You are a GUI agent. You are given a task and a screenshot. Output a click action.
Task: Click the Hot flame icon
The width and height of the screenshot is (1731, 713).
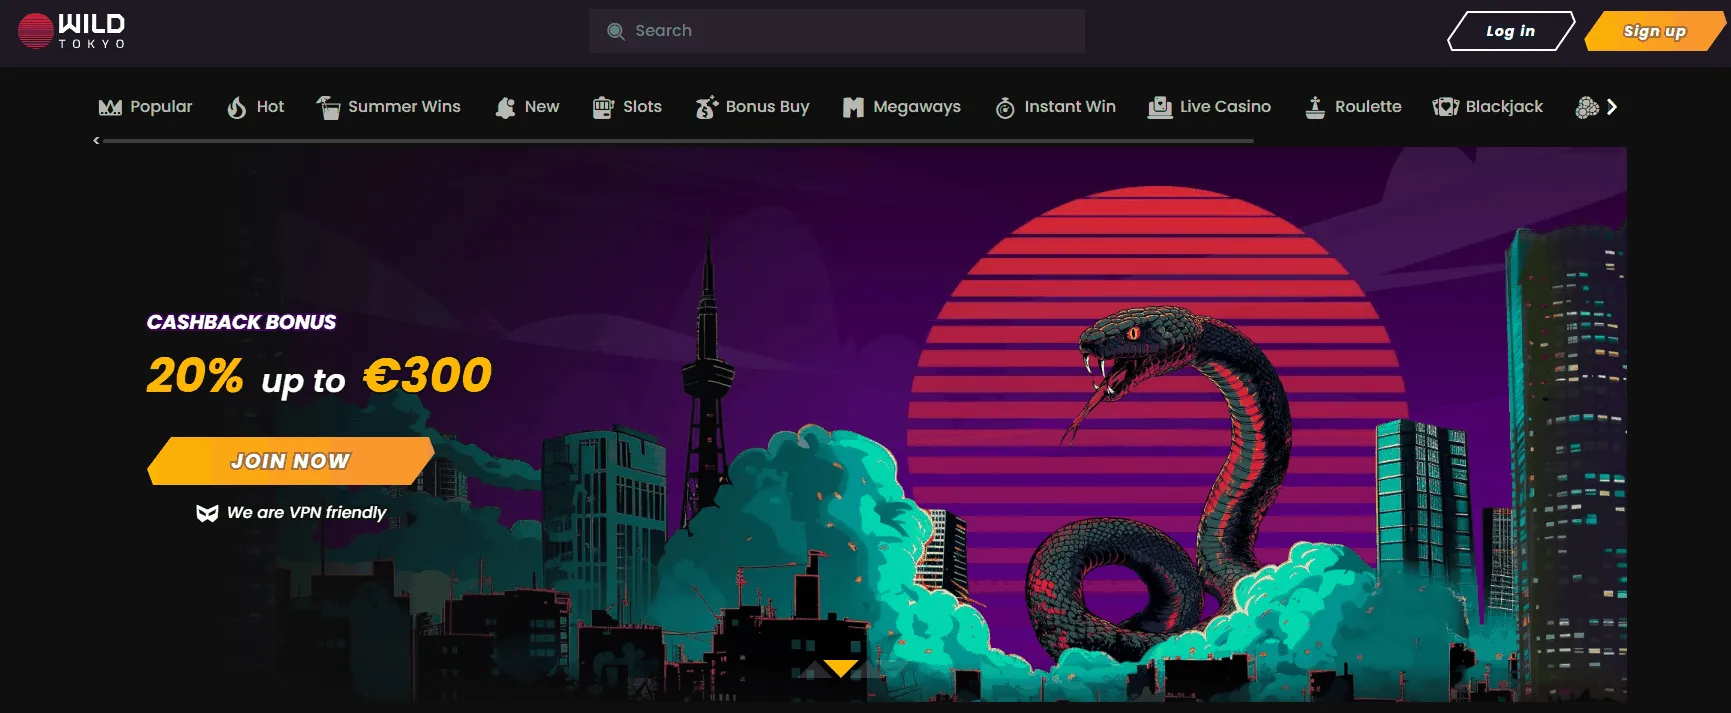coord(236,107)
